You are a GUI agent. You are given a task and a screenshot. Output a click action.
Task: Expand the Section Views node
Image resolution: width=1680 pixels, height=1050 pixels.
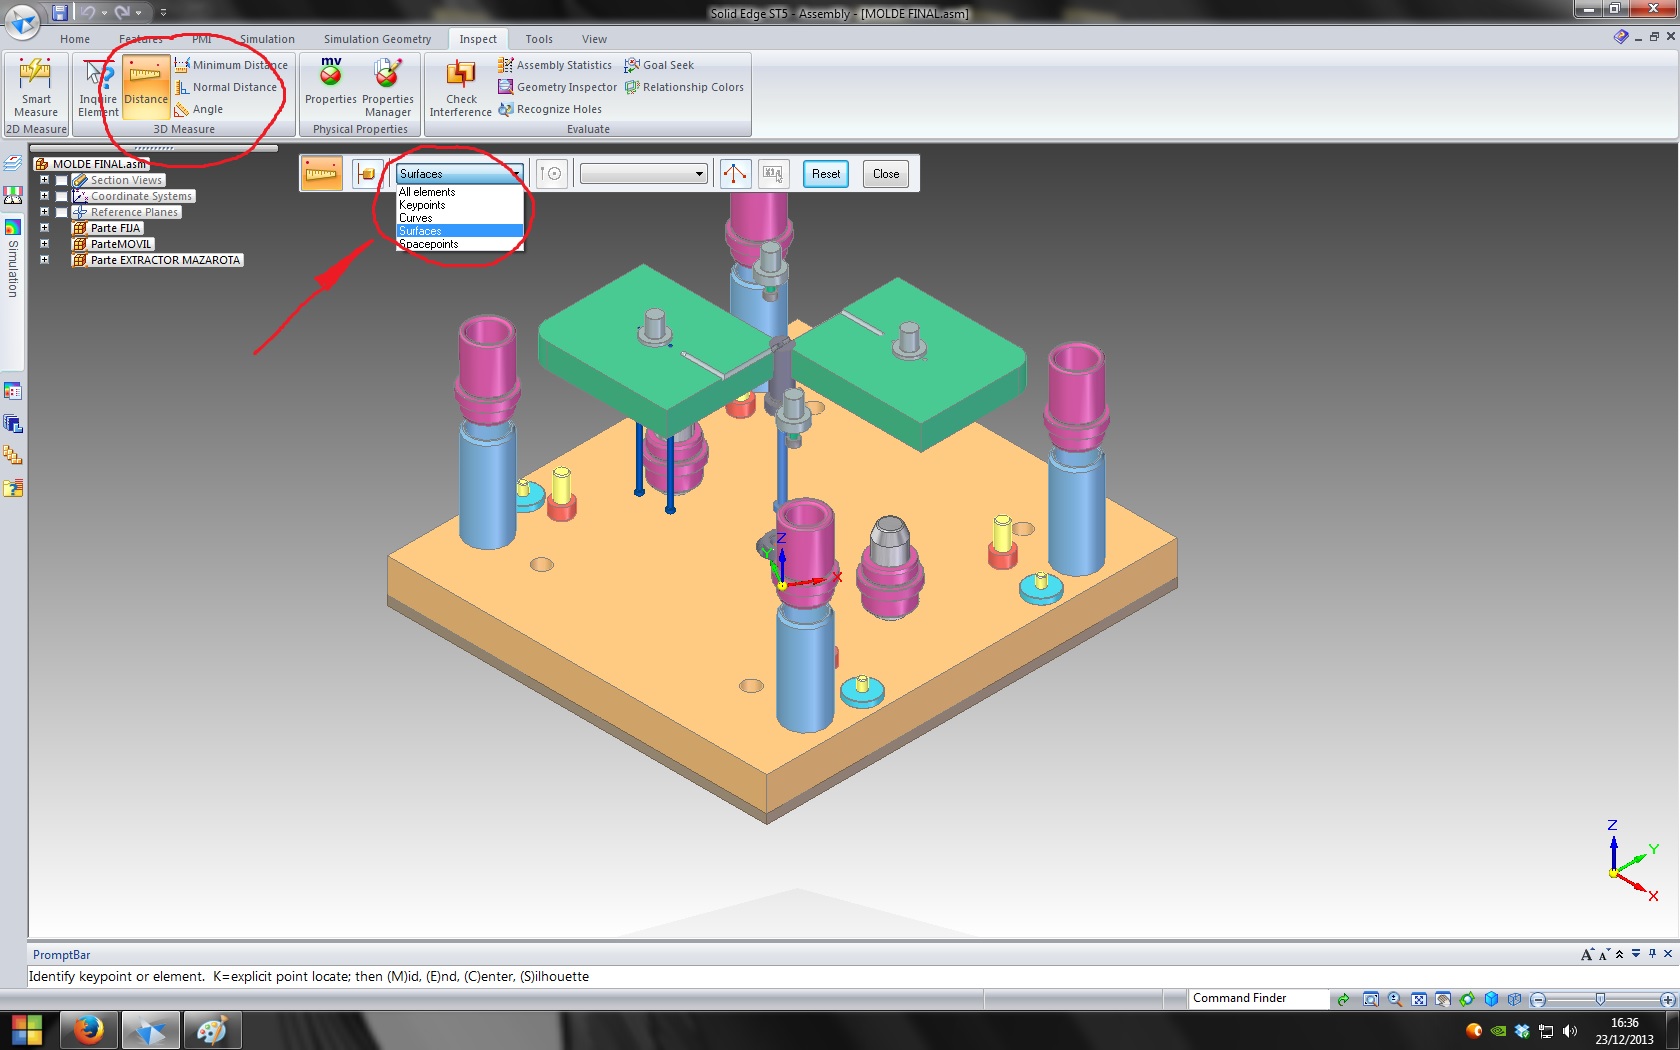tap(44, 180)
